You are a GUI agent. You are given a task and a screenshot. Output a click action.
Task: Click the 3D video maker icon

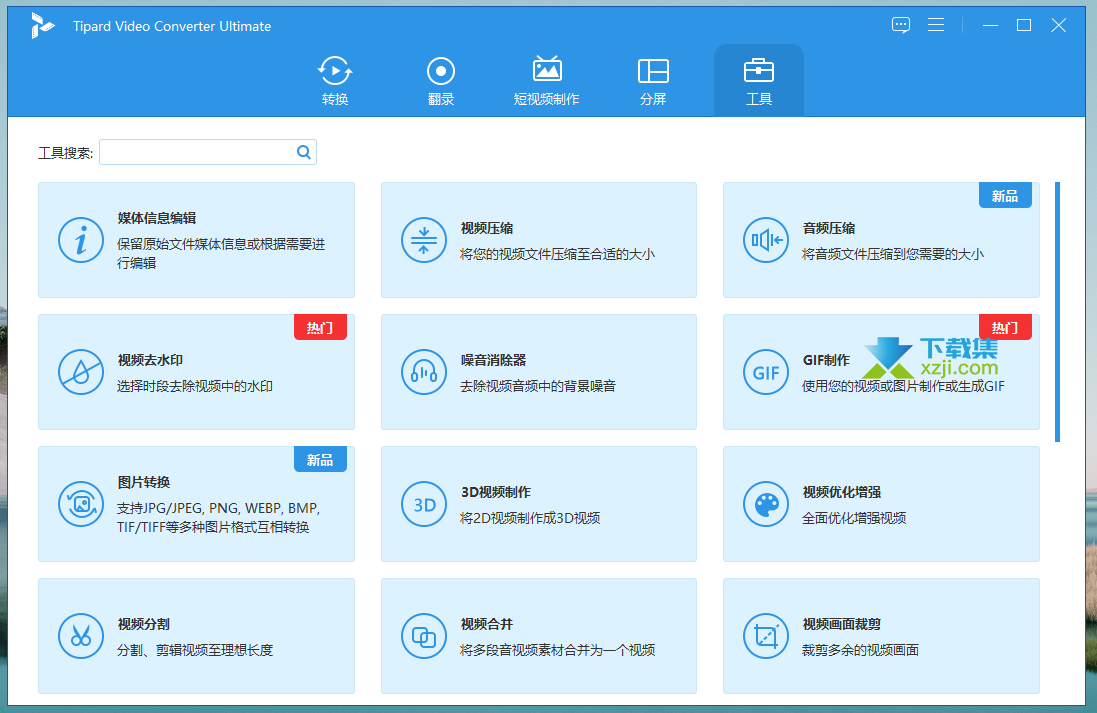tap(424, 504)
